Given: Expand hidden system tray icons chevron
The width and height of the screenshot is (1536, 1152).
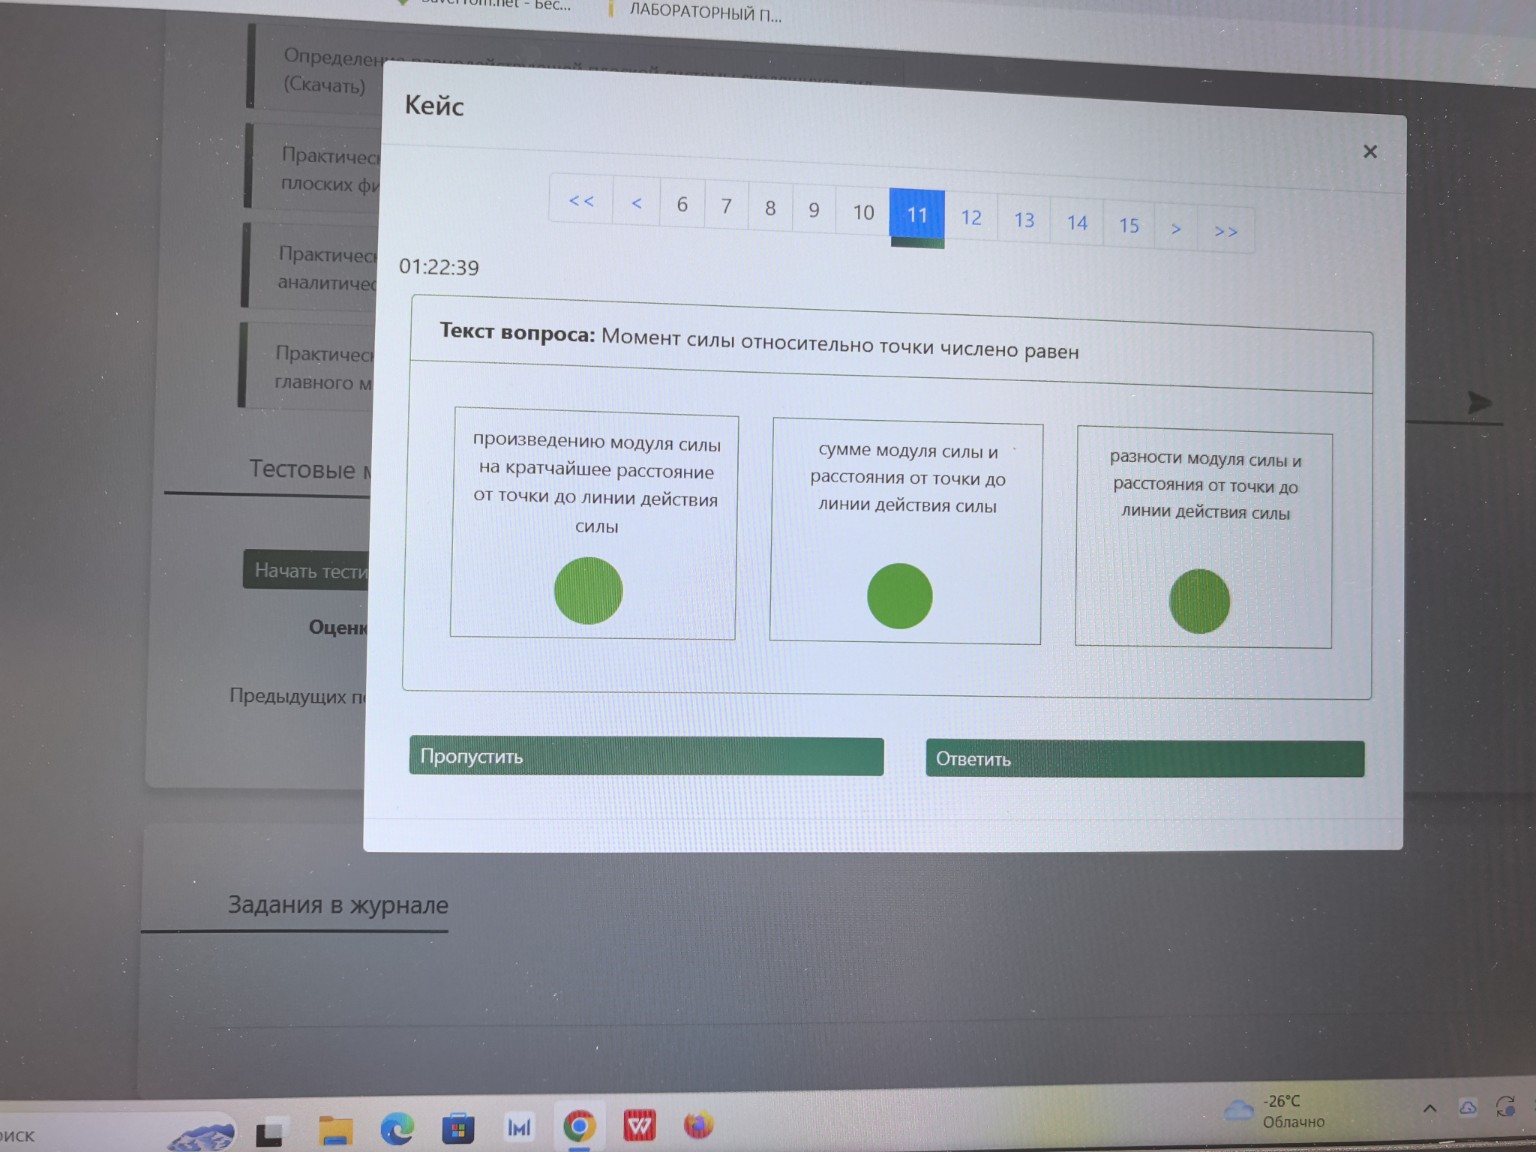Looking at the screenshot, I should pyautogui.click(x=1430, y=1108).
